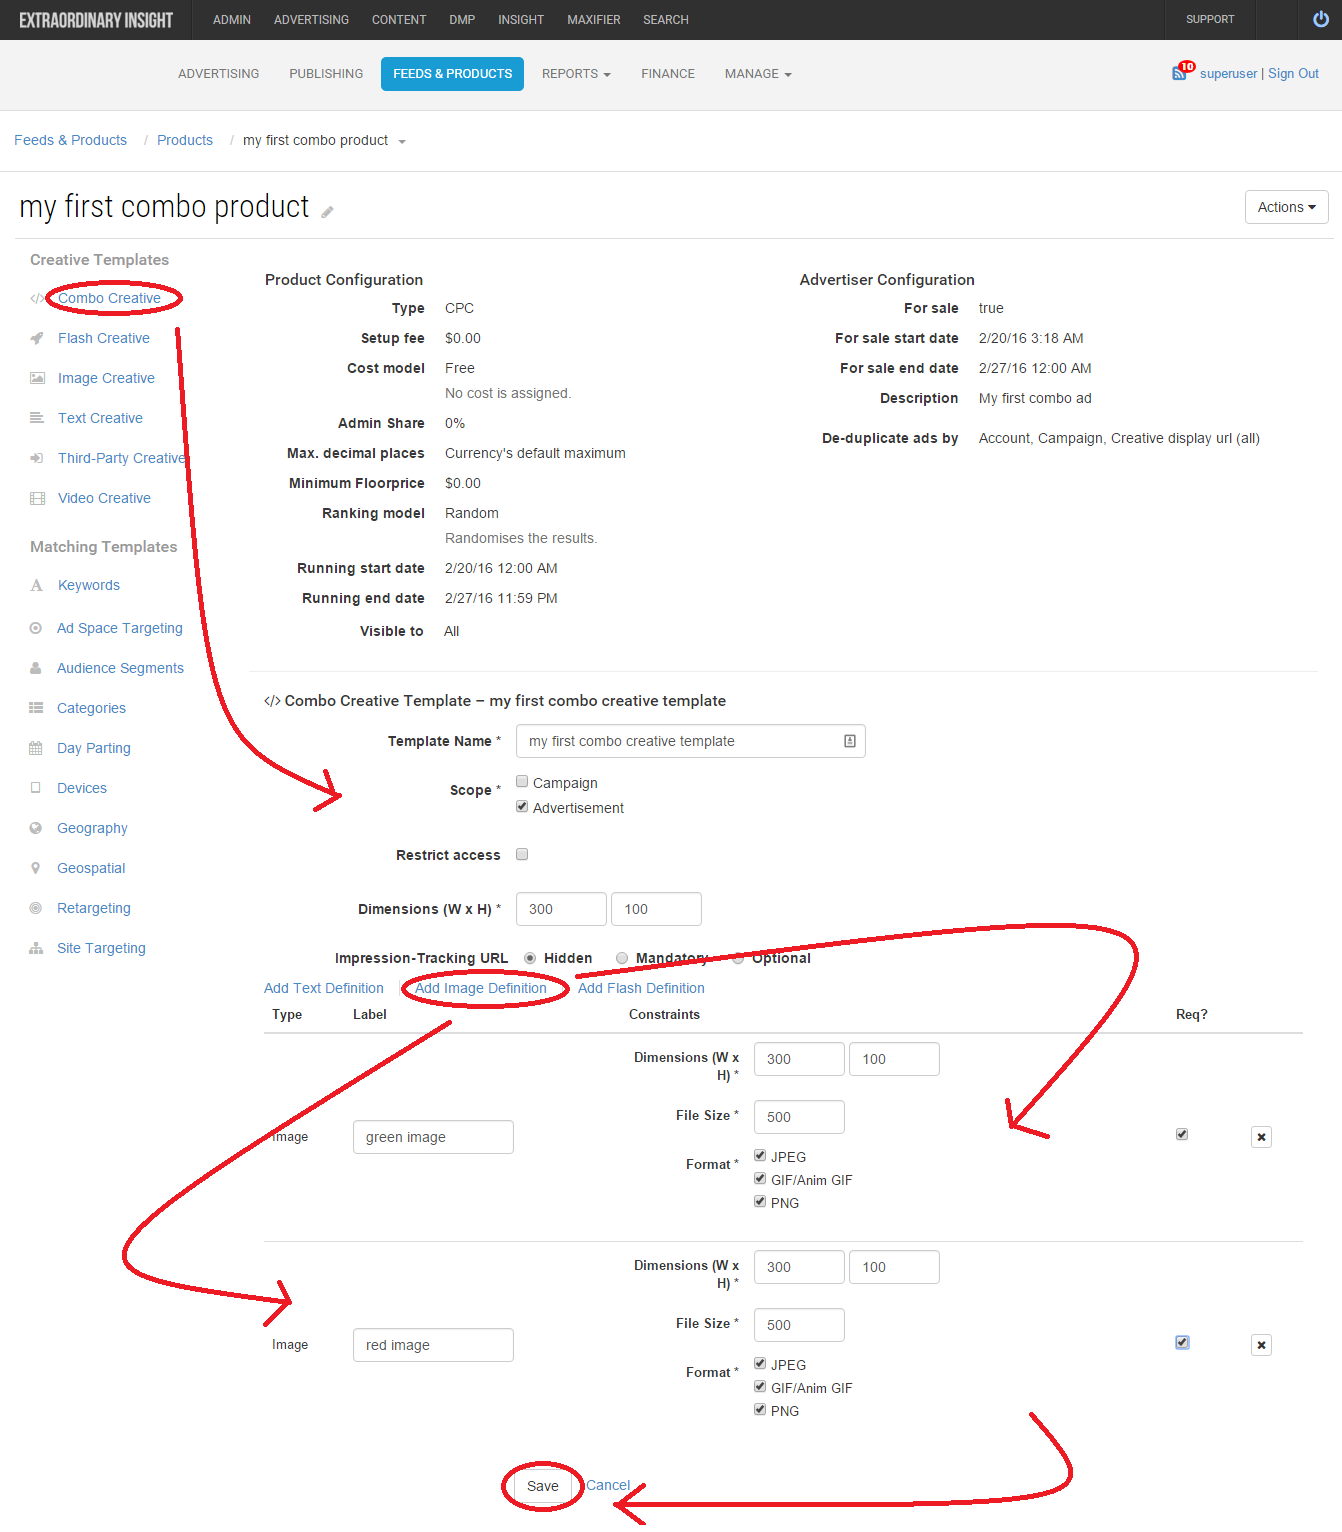Select the Feeds & Products tab

tap(452, 74)
